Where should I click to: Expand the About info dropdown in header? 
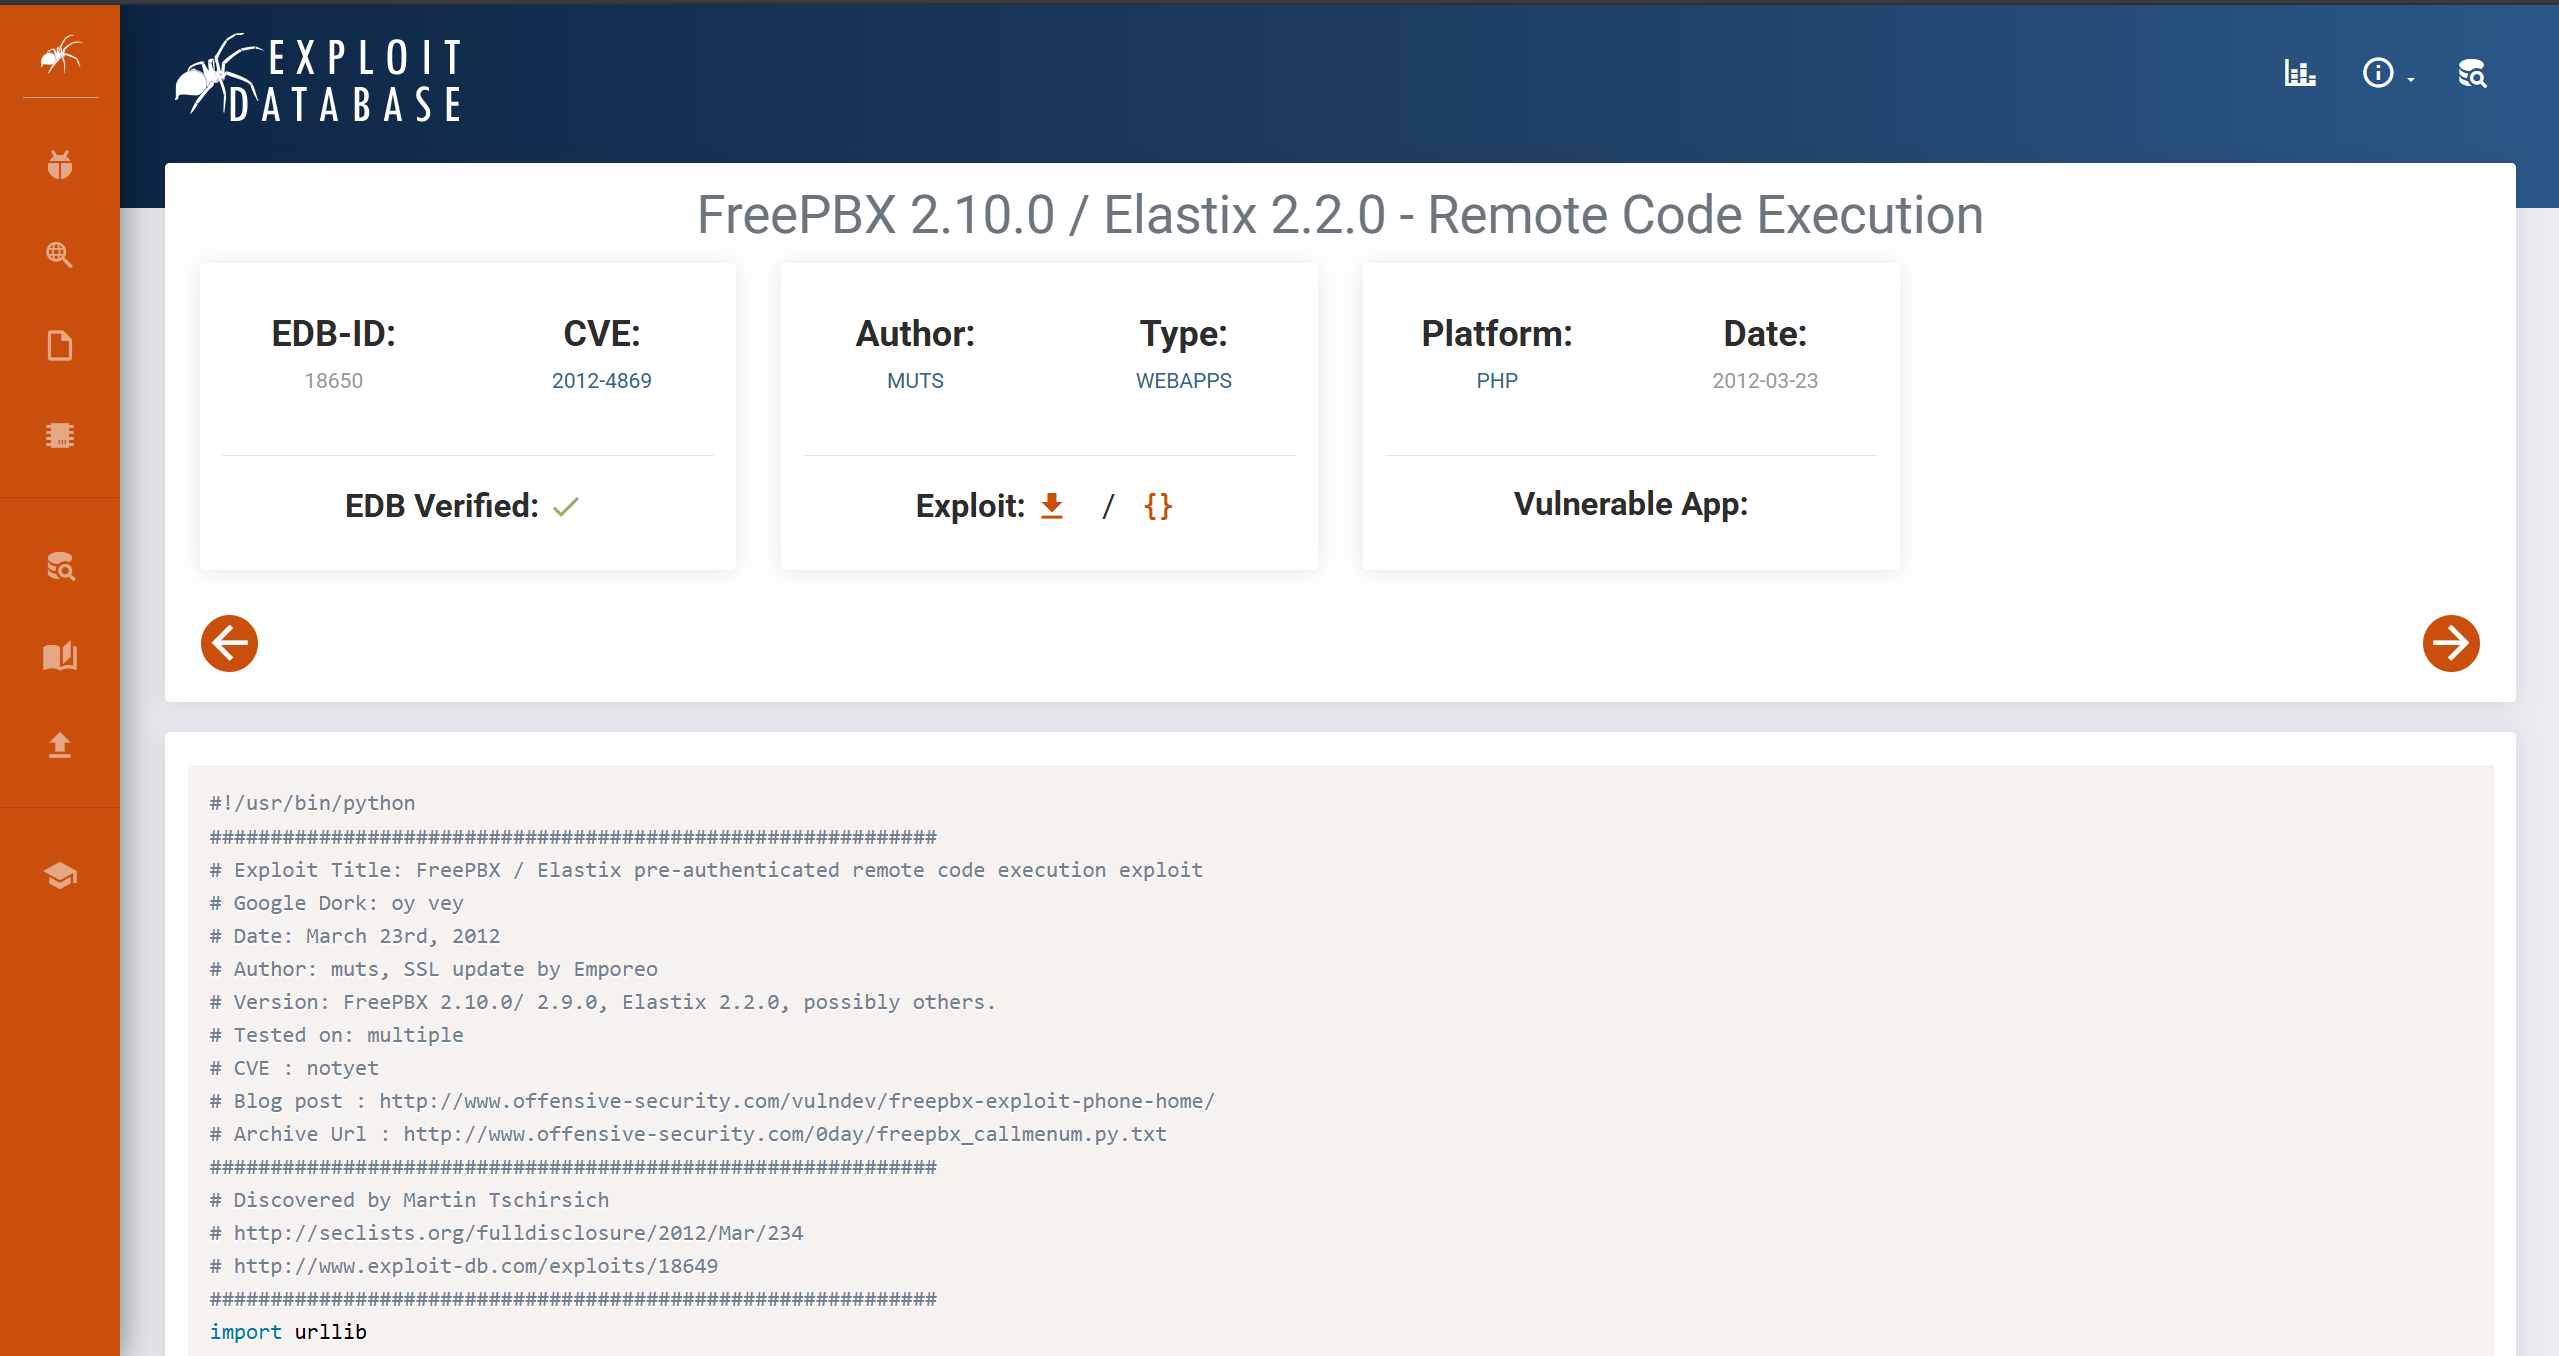(x=2387, y=73)
